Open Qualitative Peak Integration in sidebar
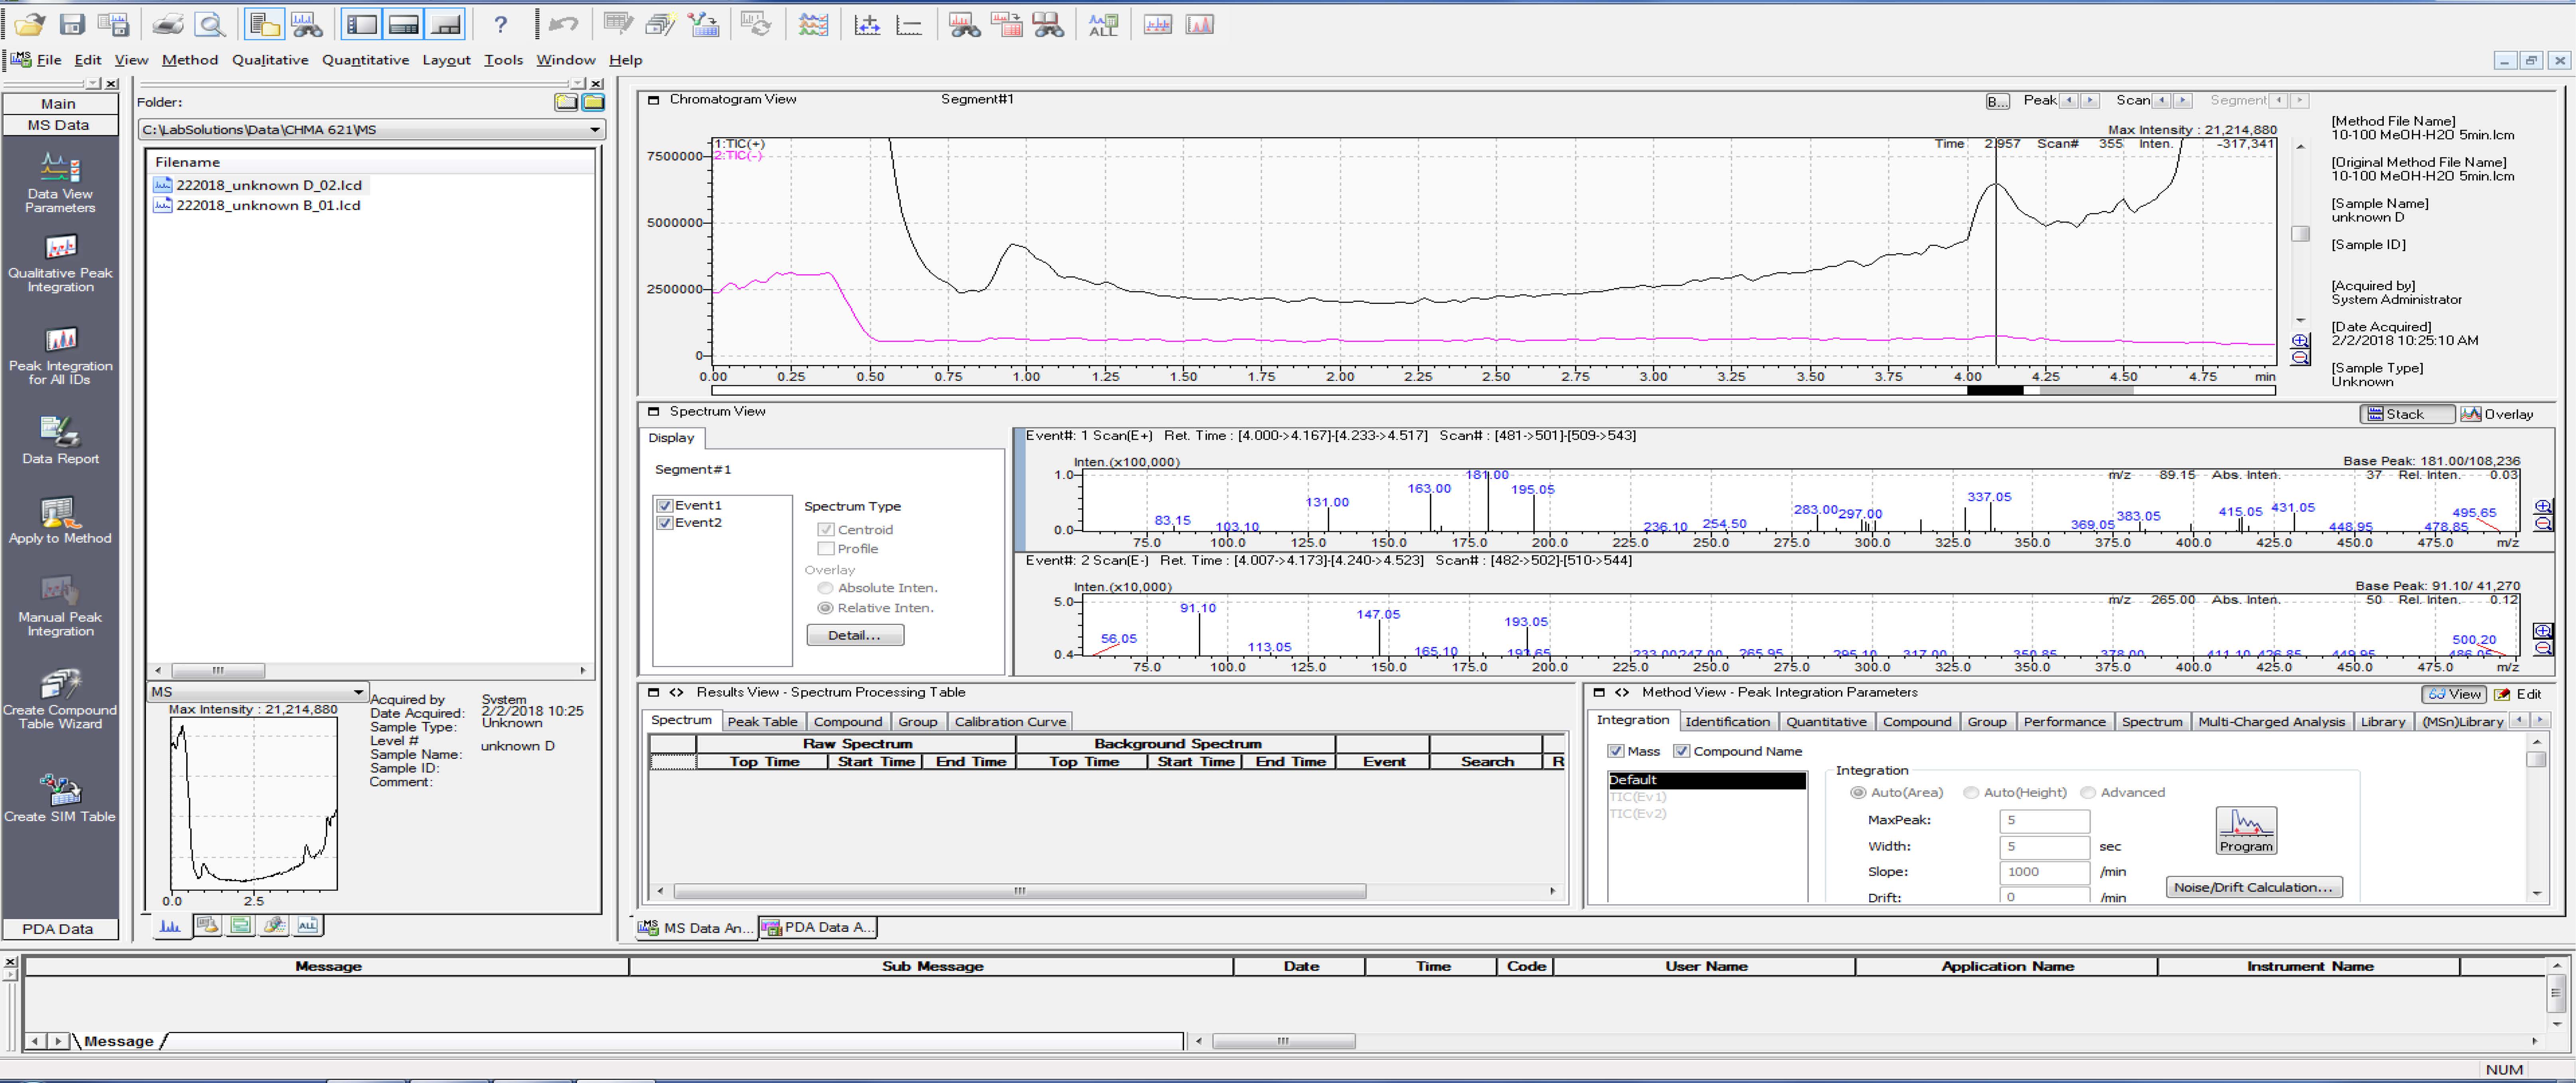 [60, 263]
